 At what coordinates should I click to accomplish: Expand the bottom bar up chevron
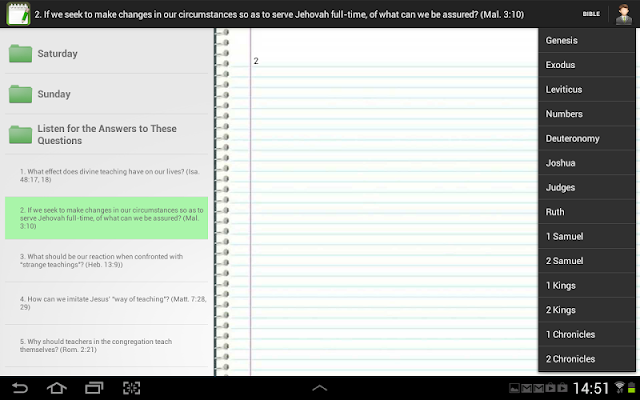point(320,388)
